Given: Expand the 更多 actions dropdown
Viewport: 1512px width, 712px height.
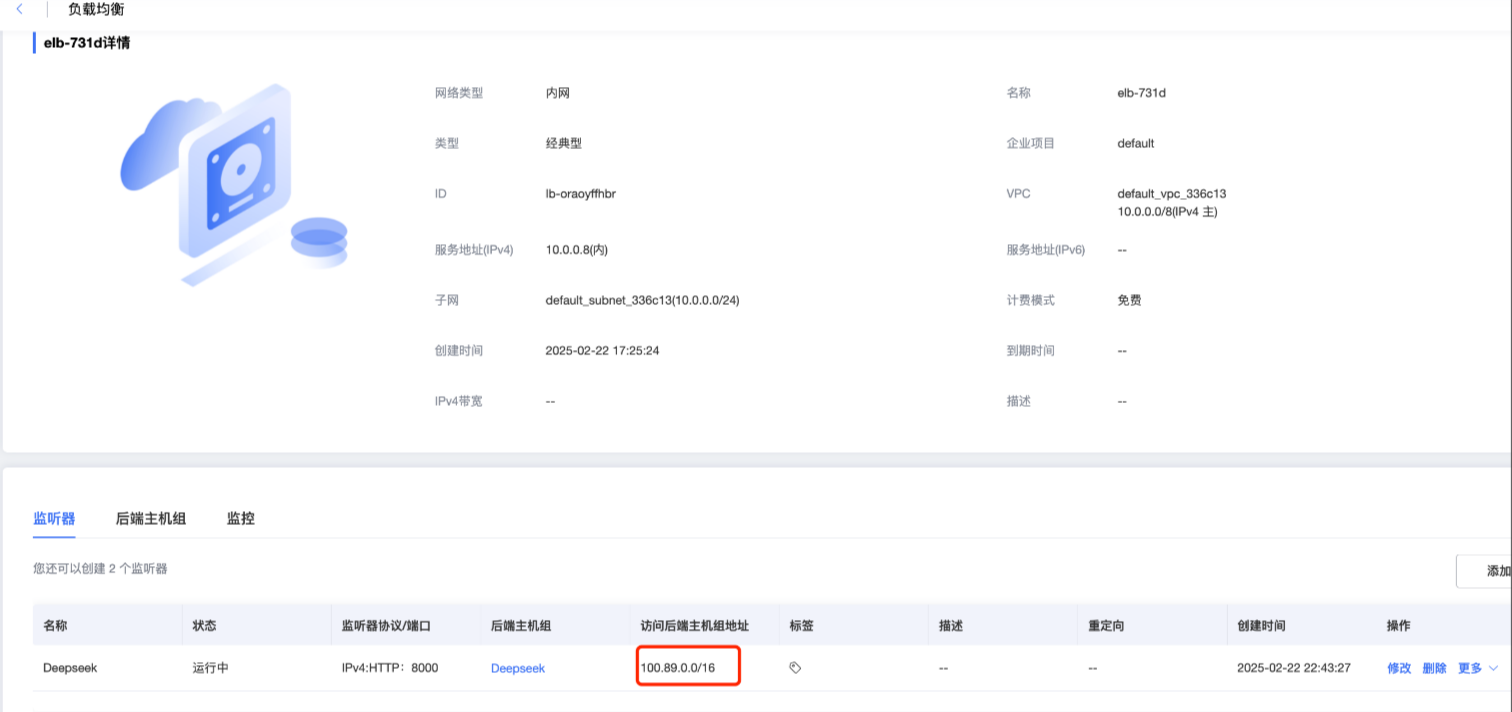Looking at the screenshot, I should 1477,668.
